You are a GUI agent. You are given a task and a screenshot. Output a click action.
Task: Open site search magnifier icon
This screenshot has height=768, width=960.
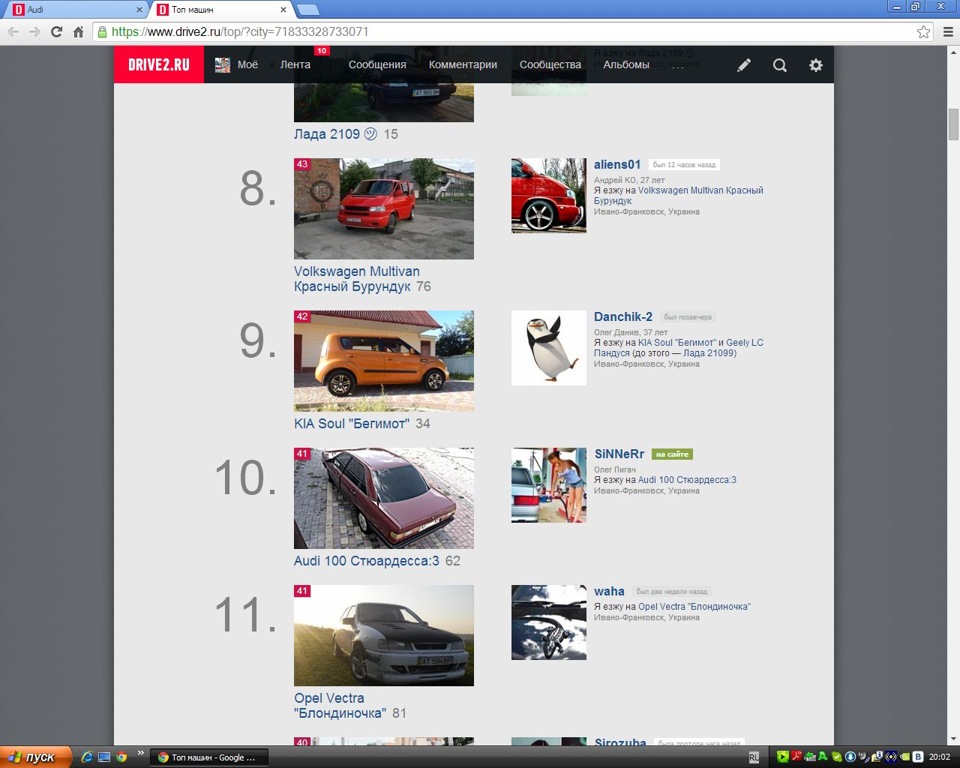tap(779, 65)
